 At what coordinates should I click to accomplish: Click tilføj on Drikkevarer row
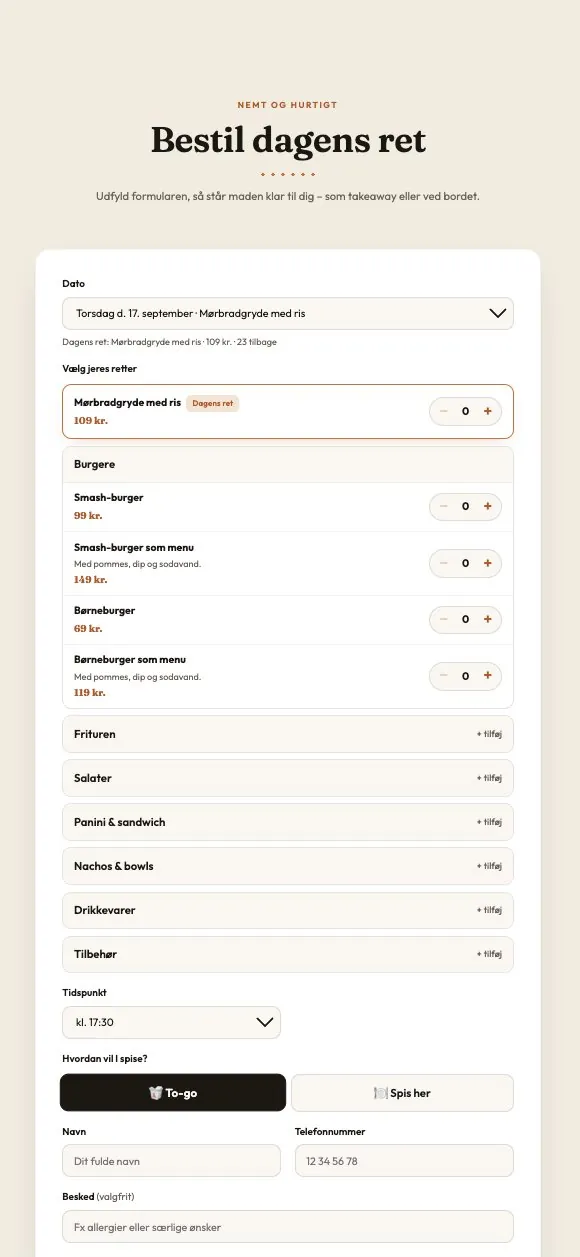click(x=489, y=910)
